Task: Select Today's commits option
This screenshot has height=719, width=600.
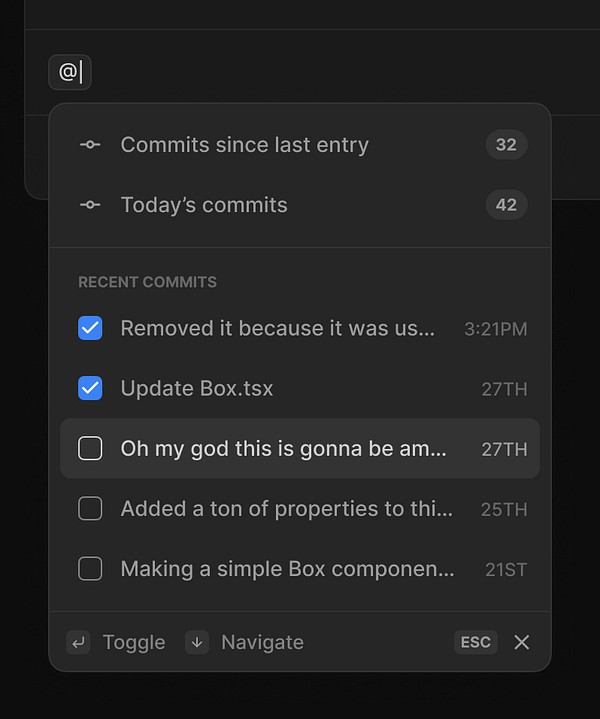Action: tap(204, 205)
